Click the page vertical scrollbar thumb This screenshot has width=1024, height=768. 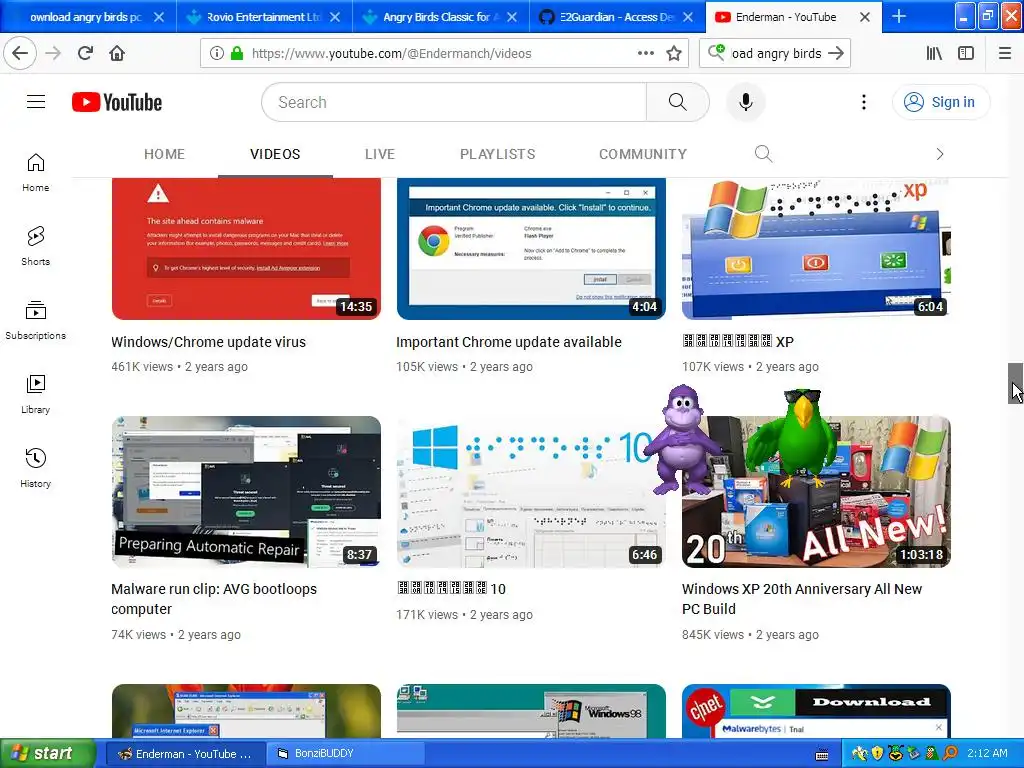(1016, 383)
